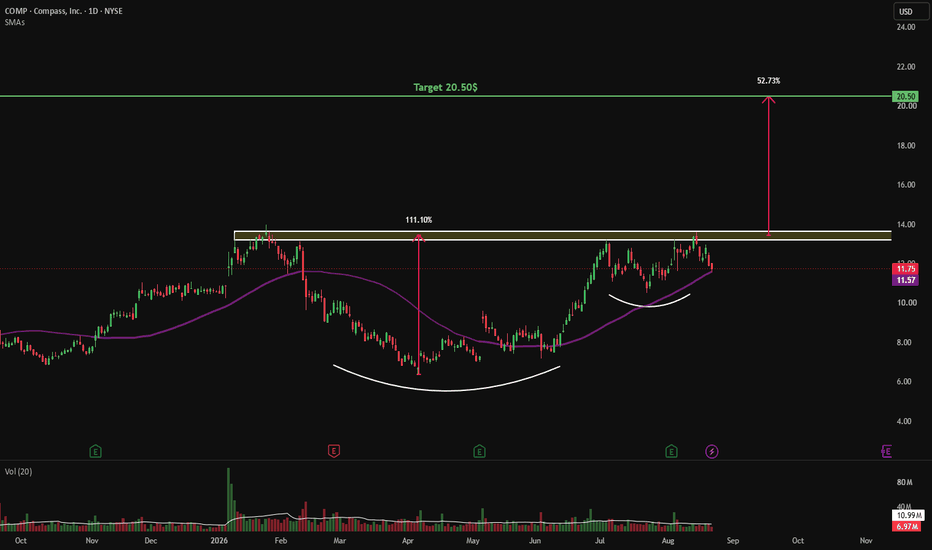Select the yellow resistance zone rectangle
This screenshot has width=932, height=550.
point(563,236)
